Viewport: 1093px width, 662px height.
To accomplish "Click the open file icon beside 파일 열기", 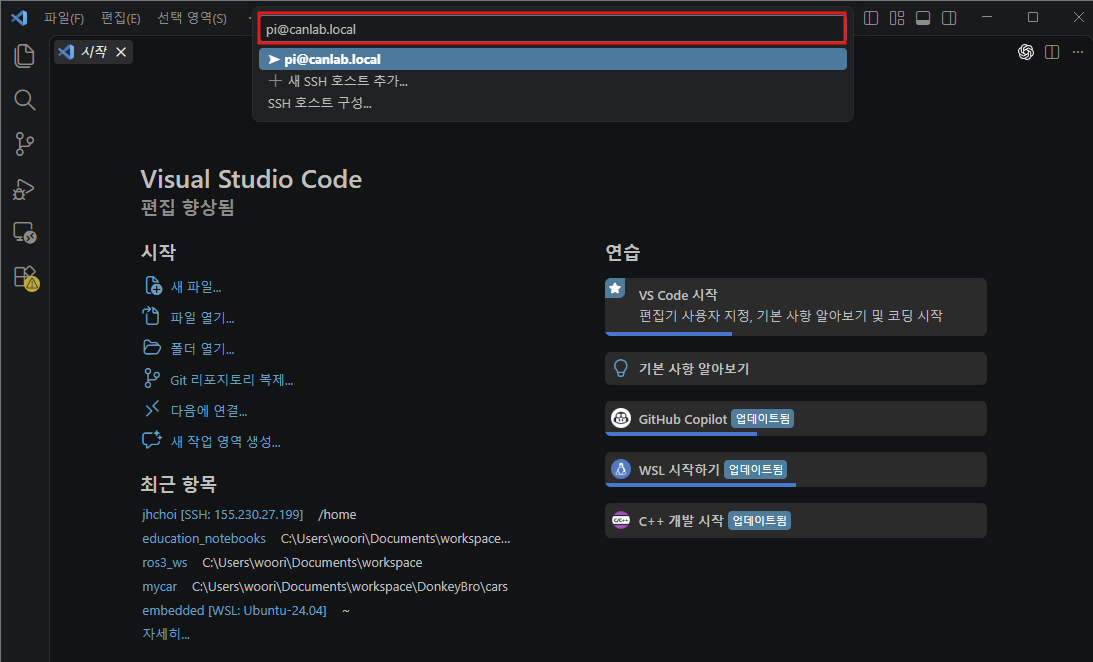I will 151,316.
